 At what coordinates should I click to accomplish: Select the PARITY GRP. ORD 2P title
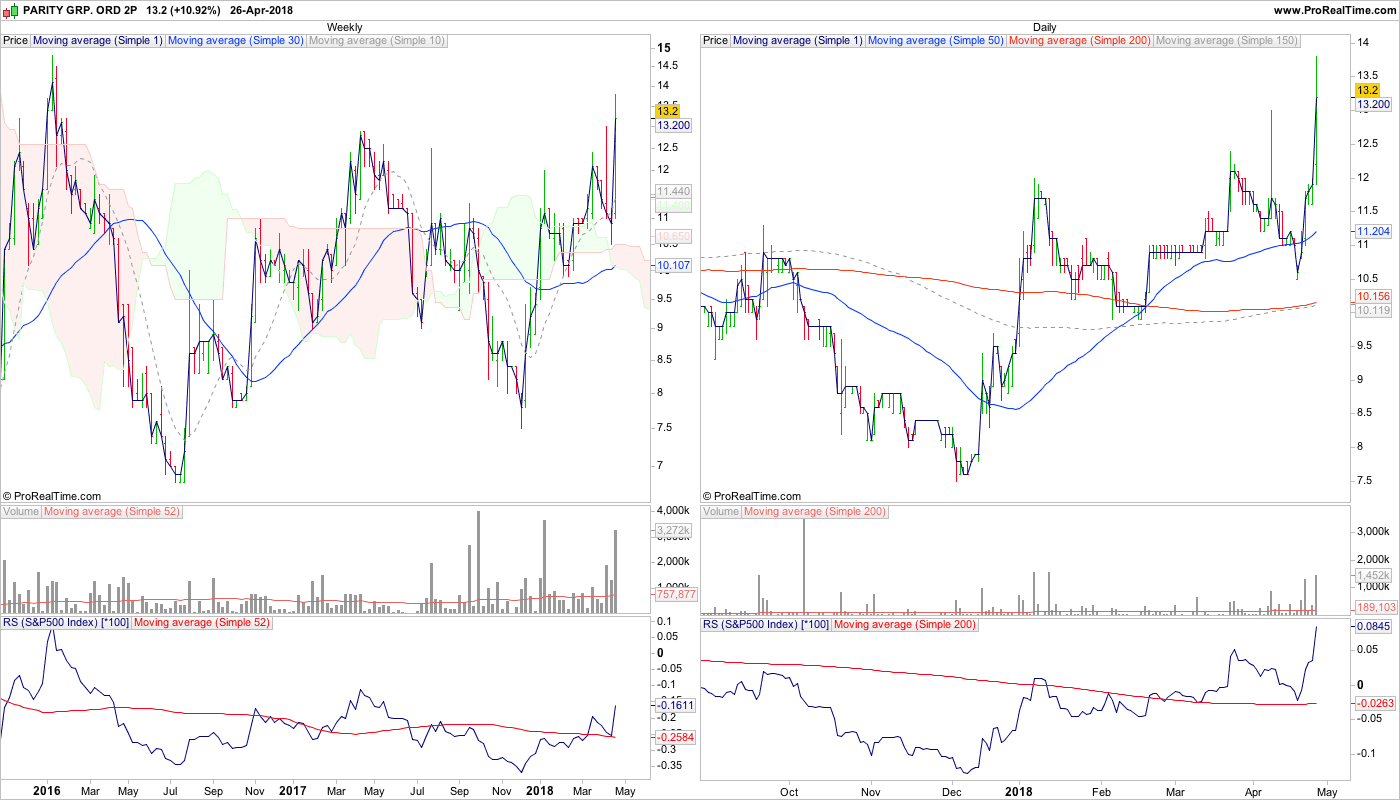80,10
